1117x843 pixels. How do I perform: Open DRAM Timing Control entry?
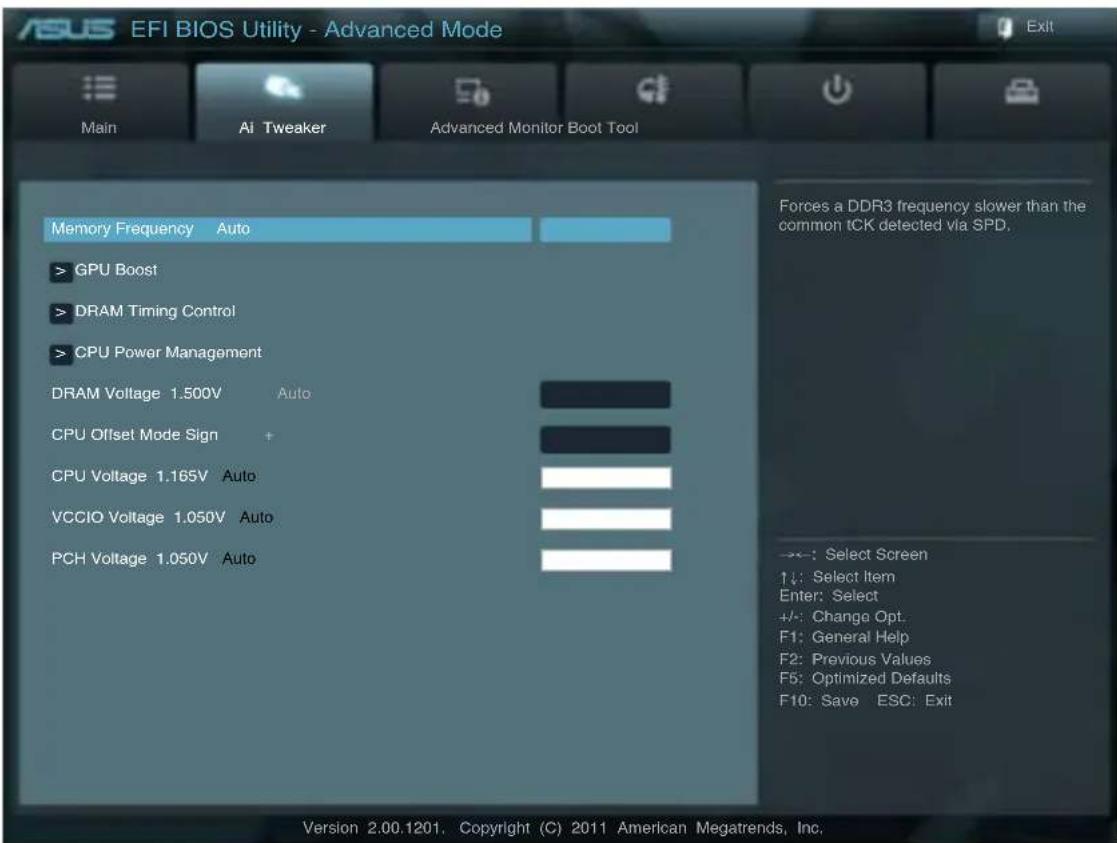click(155, 311)
